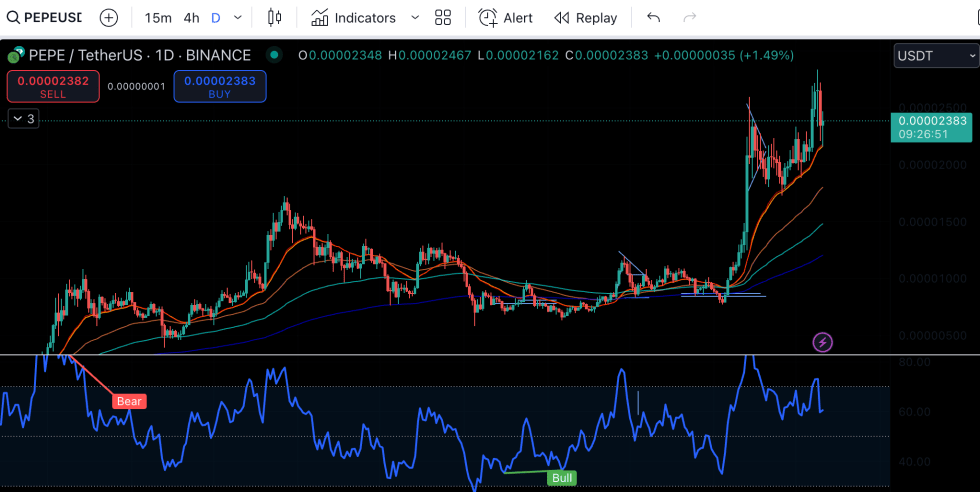This screenshot has height=492, width=980.
Task: Select the red Bear divergence label
Action: [x=129, y=401]
